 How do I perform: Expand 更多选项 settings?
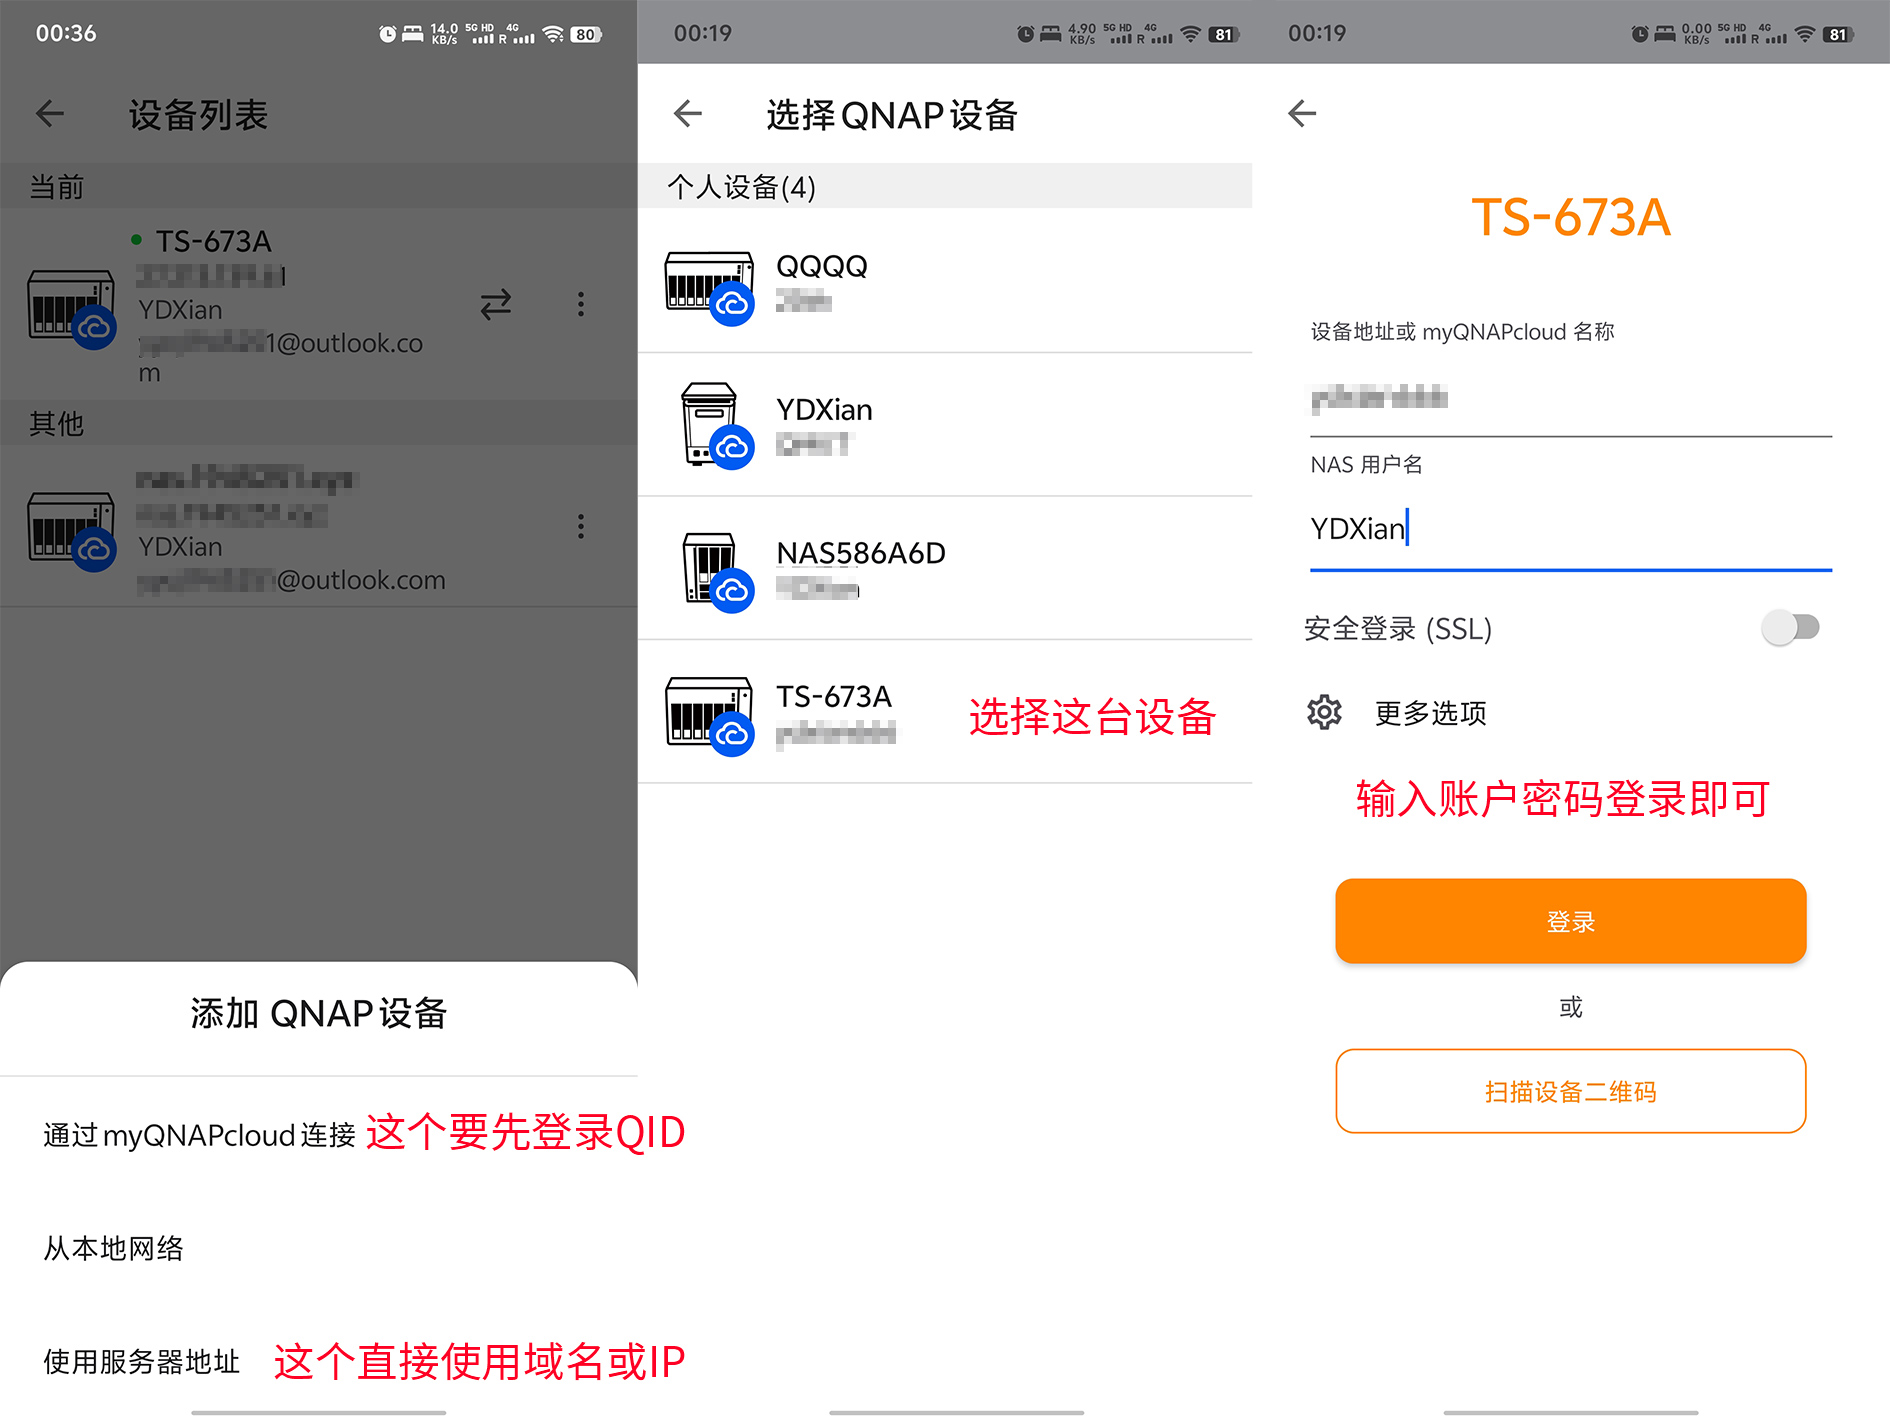point(1430,713)
